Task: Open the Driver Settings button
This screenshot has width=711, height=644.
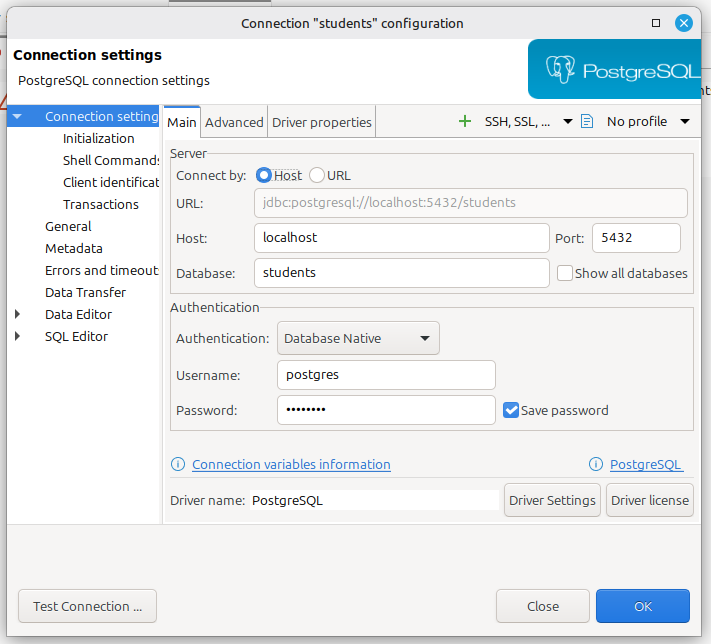Action: [552, 500]
